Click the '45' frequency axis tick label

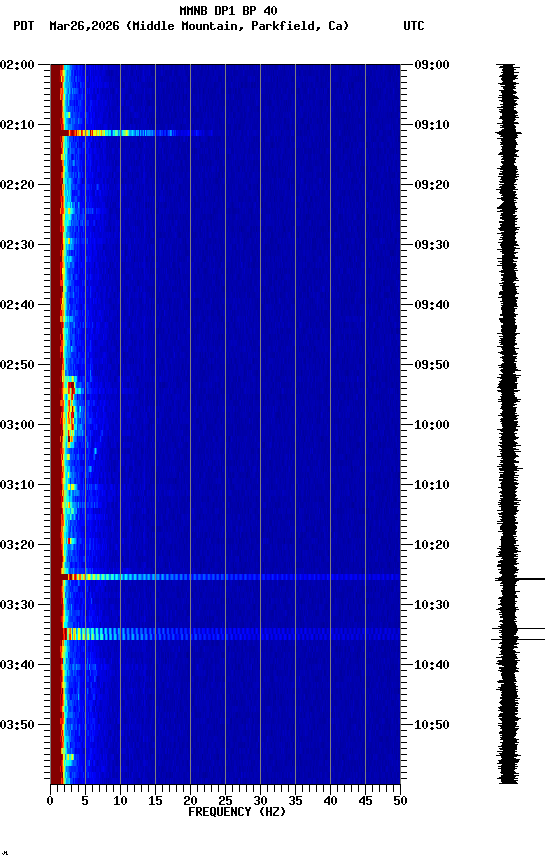coord(365,801)
